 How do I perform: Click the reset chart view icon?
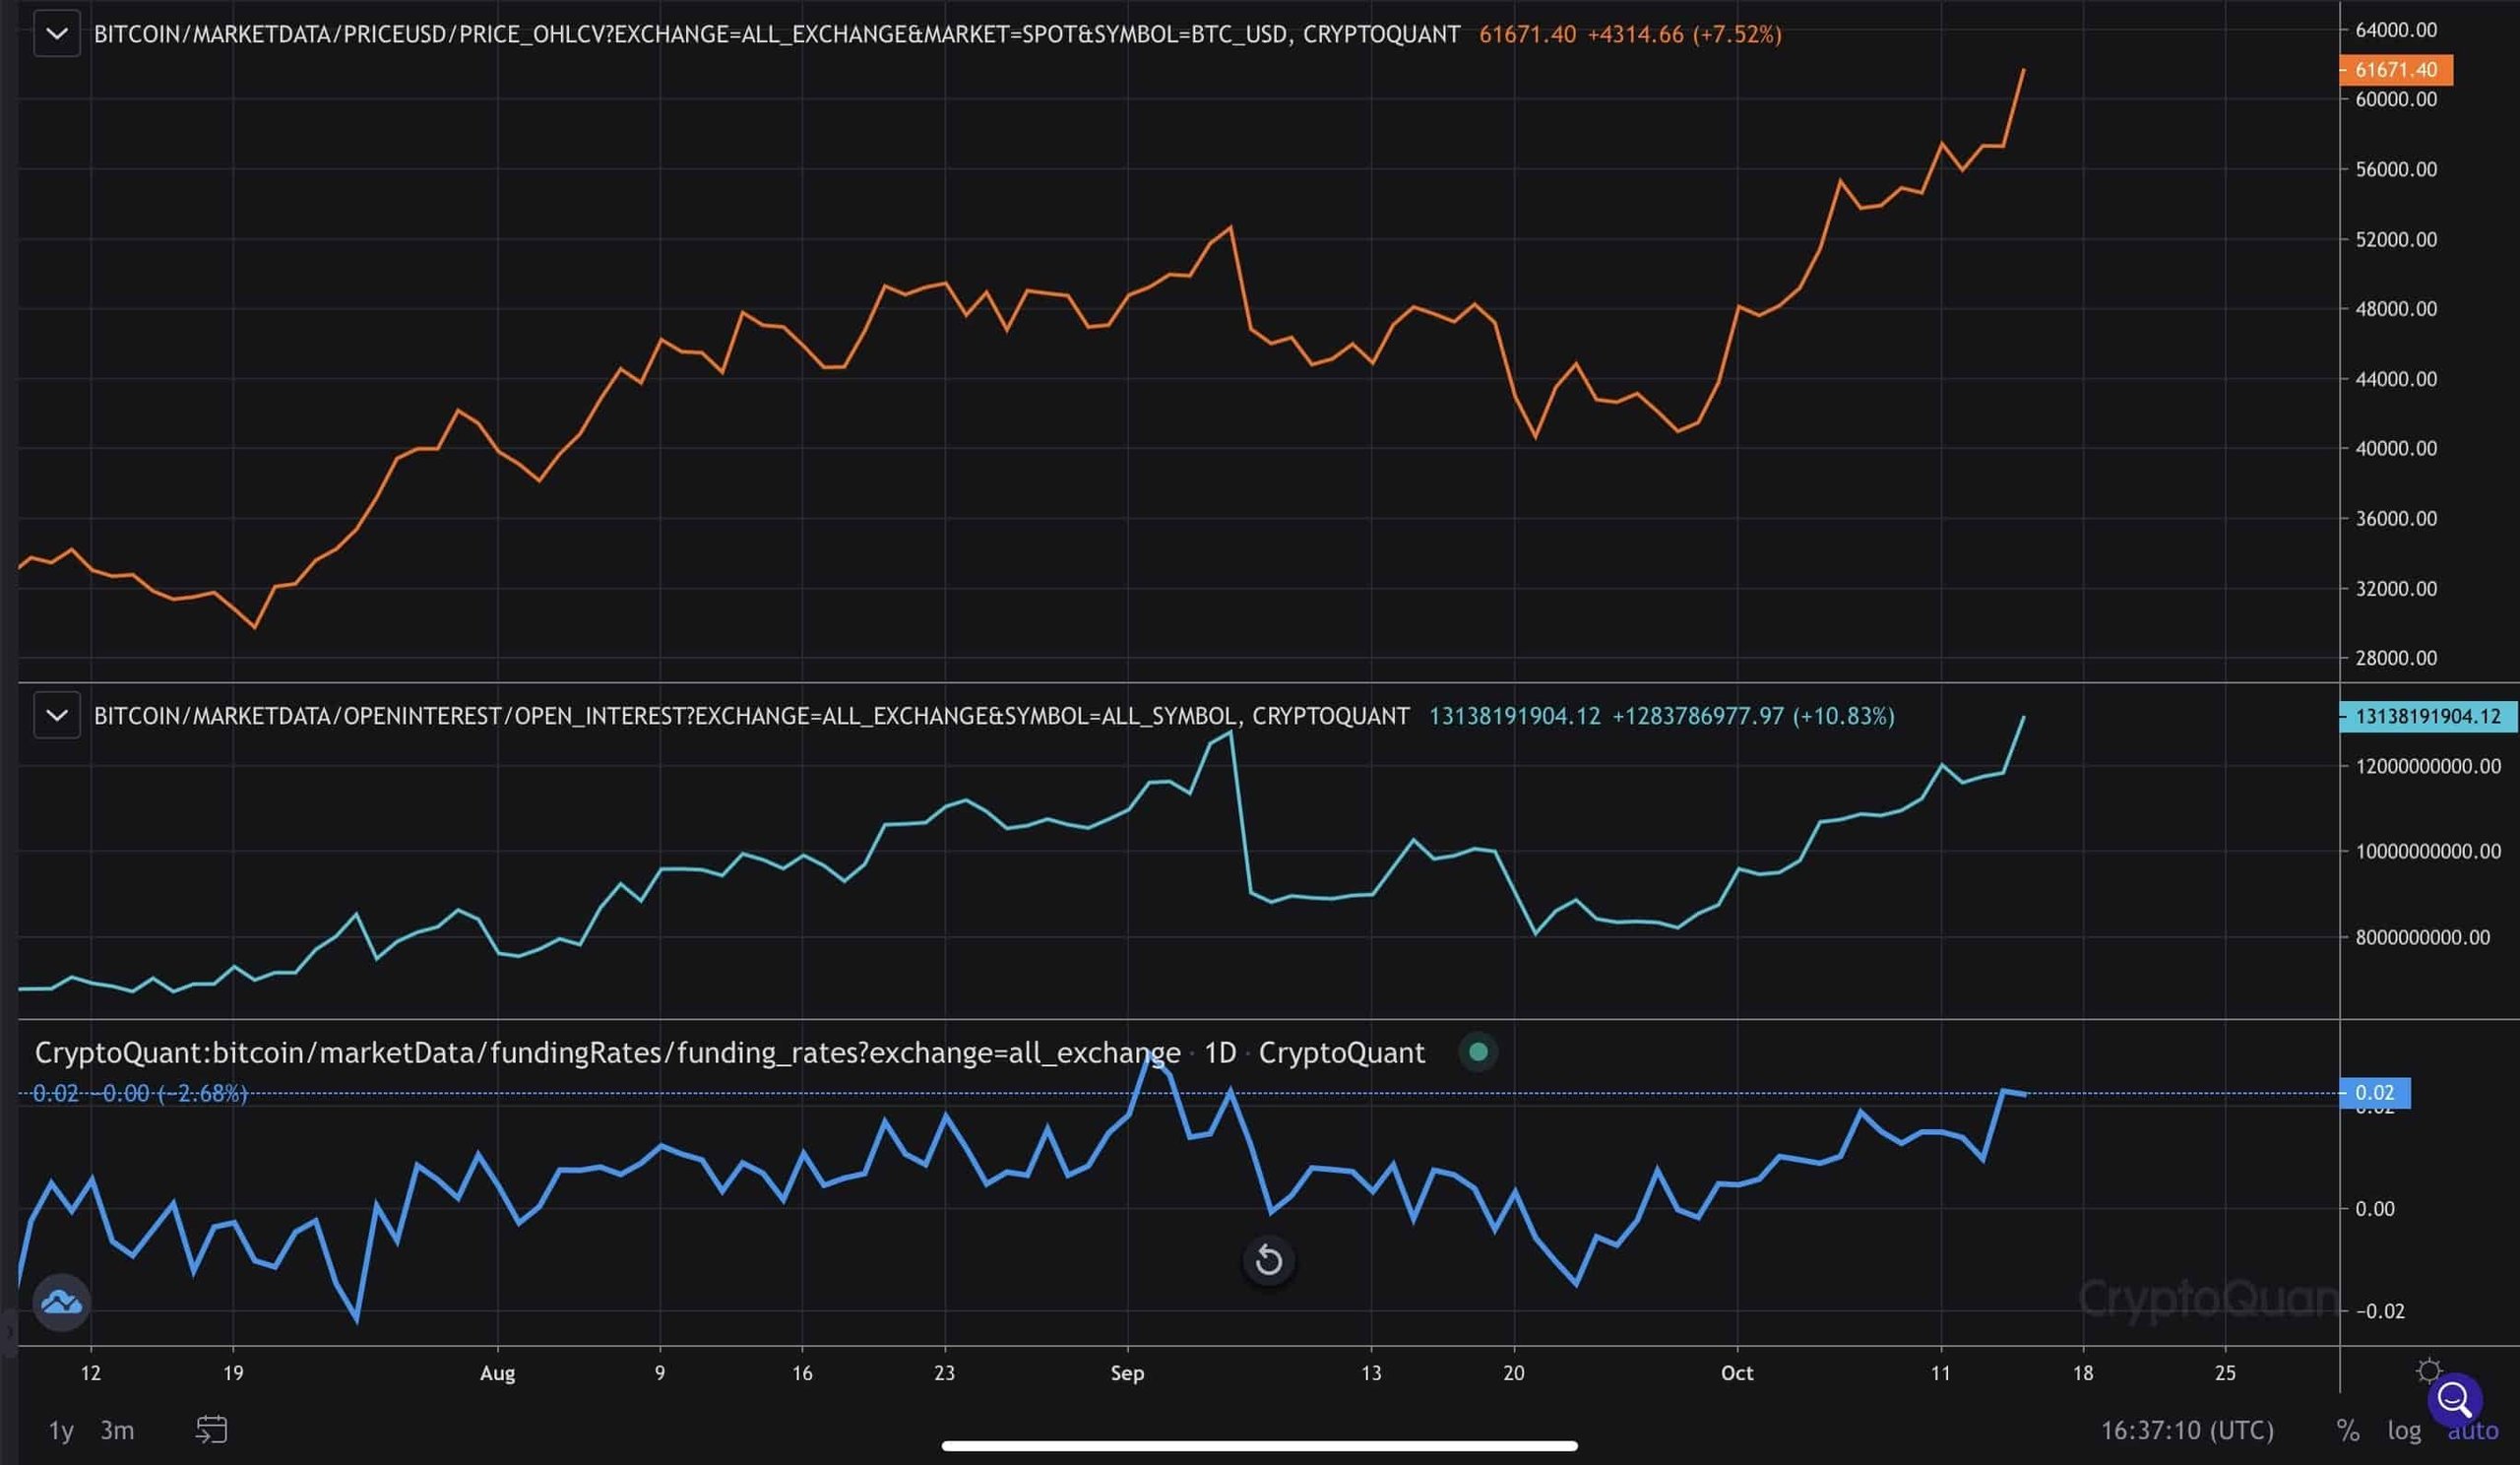[1268, 1260]
